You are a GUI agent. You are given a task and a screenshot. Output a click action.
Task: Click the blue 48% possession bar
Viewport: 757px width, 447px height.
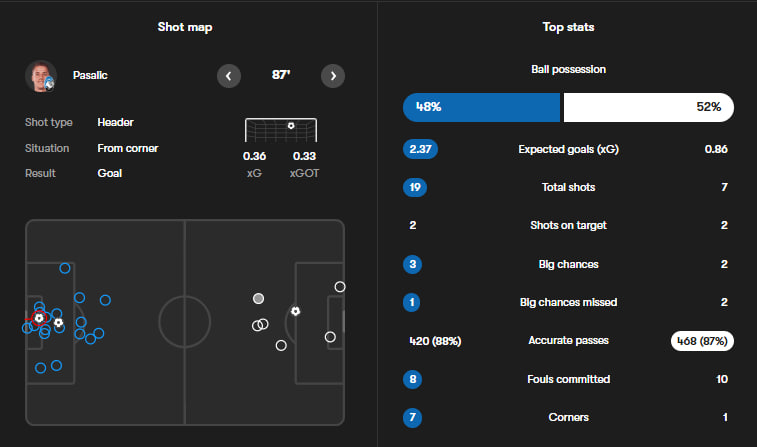pos(481,107)
